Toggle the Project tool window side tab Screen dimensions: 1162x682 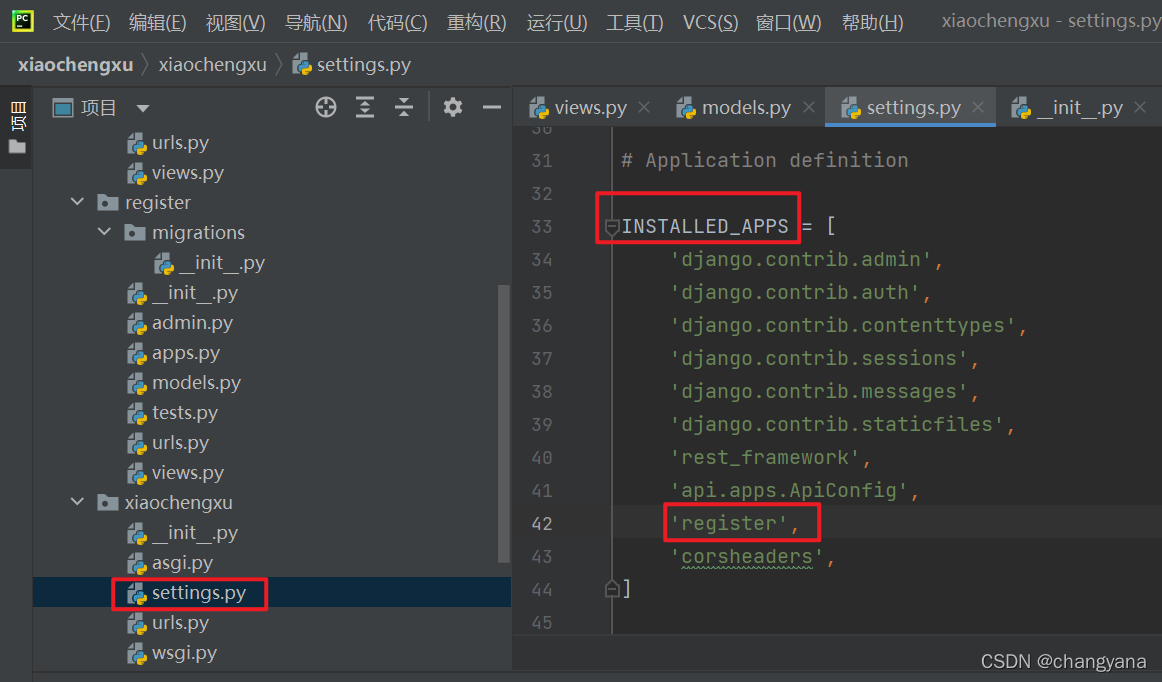[x=16, y=127]
